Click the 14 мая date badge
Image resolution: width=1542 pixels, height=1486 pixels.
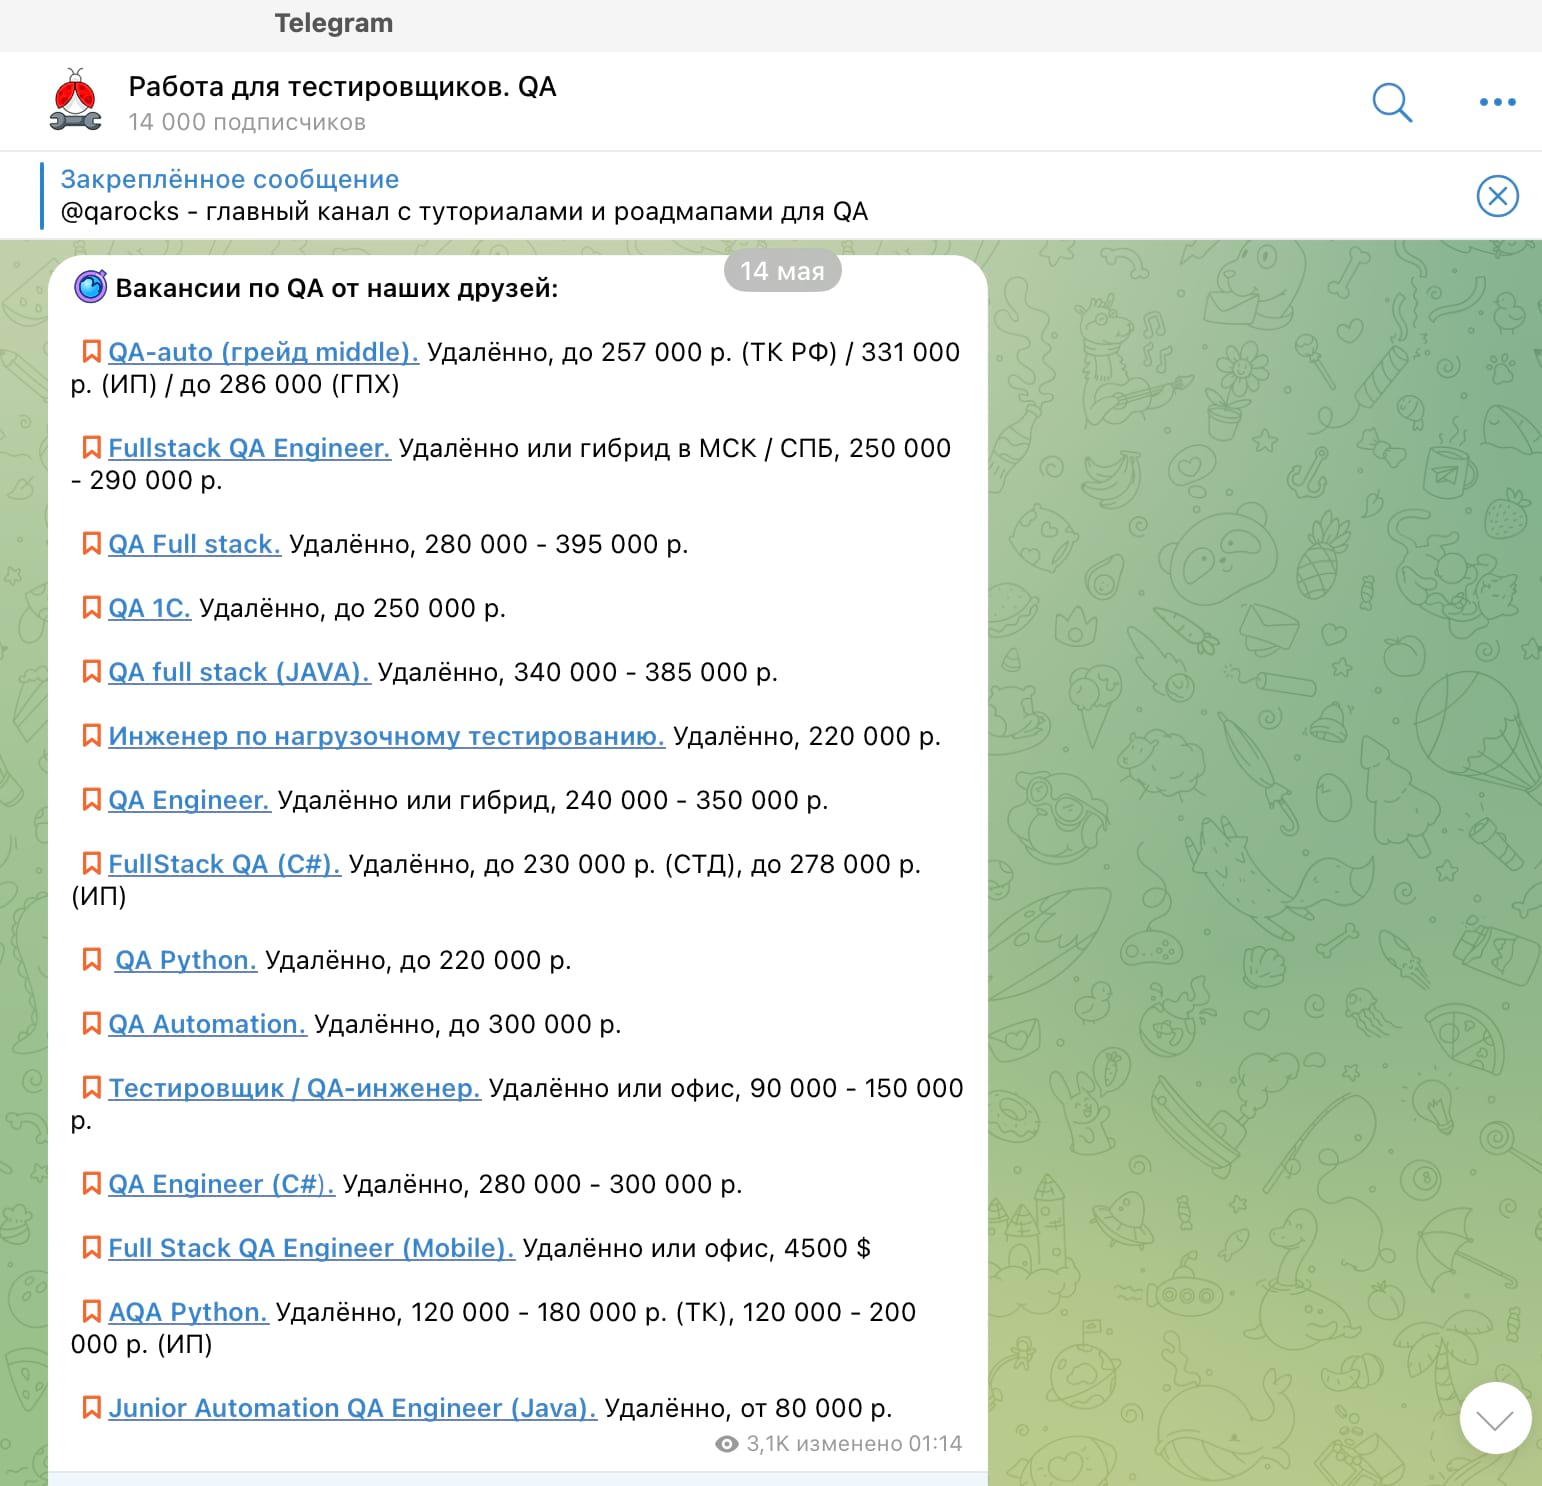pyautogui.click(x=782, y=271)
